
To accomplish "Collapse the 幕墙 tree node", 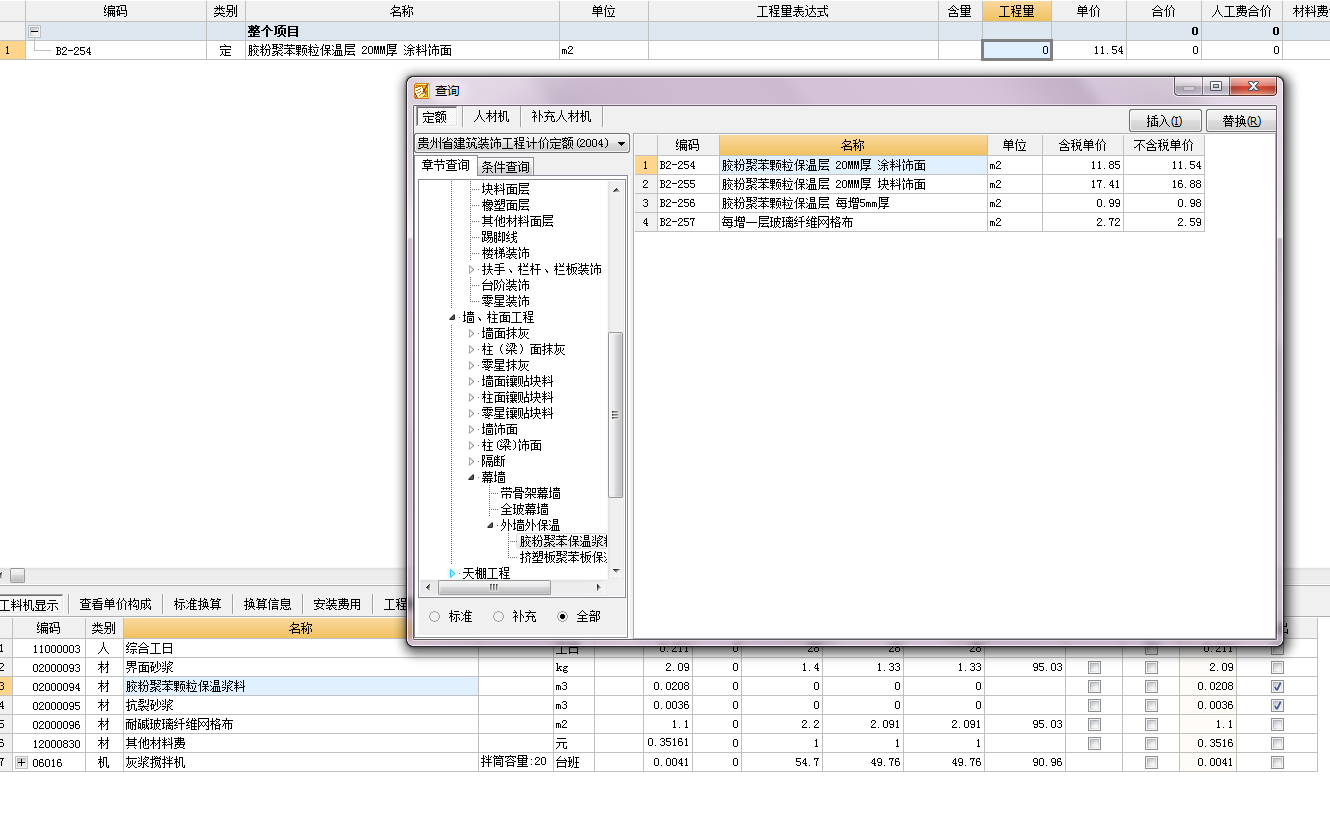I will (x=472, y=478).
